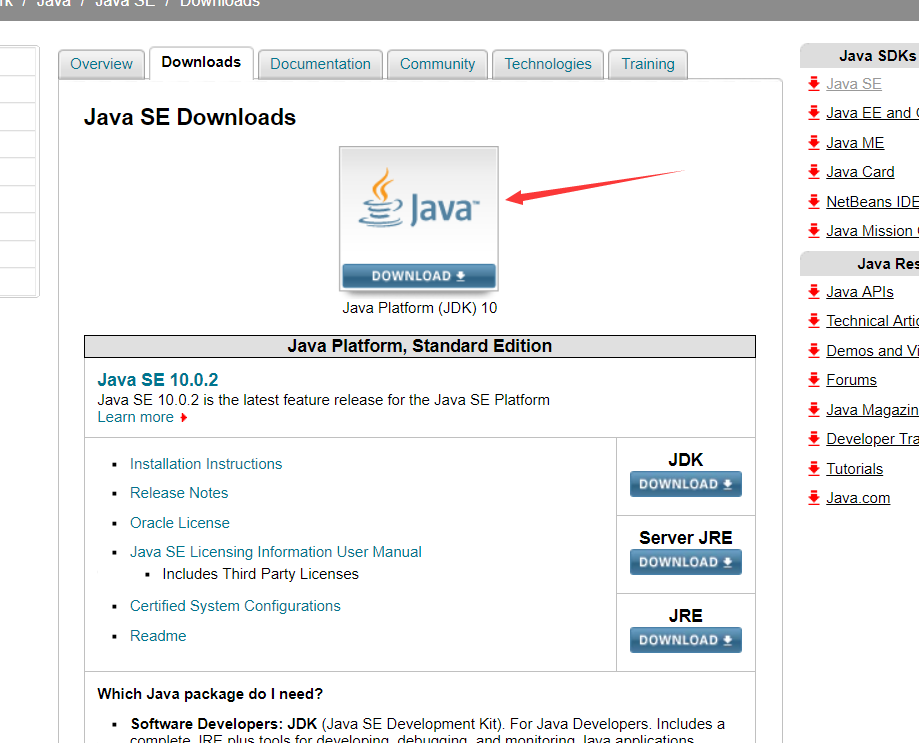919x743 pixels.
Task: Open the Java Mission Control sidebar link
Action: click(872, 231)
